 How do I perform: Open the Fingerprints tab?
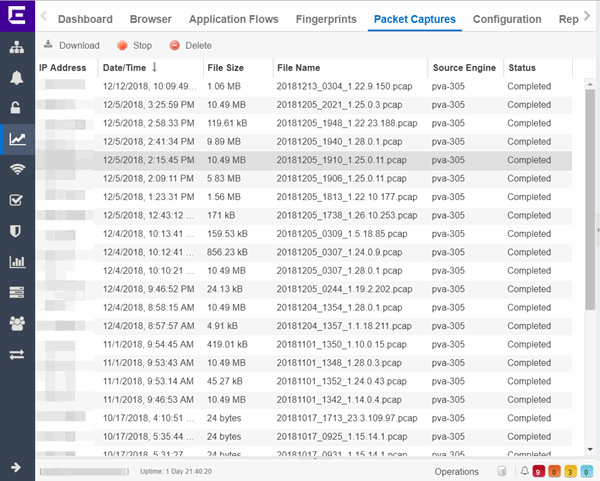pyautogui.click(x=327, y=19)
